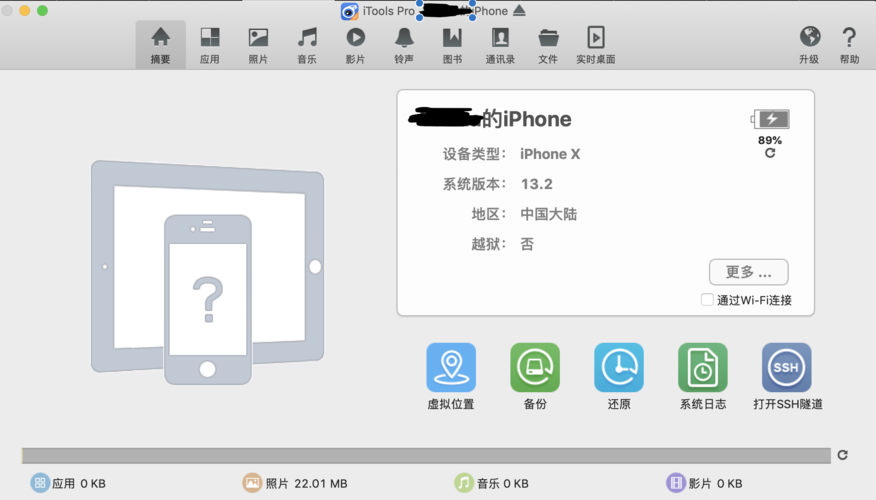Screen dimensions: 876x500
Task: Open the 照片 photos tab
Action: 258,45
